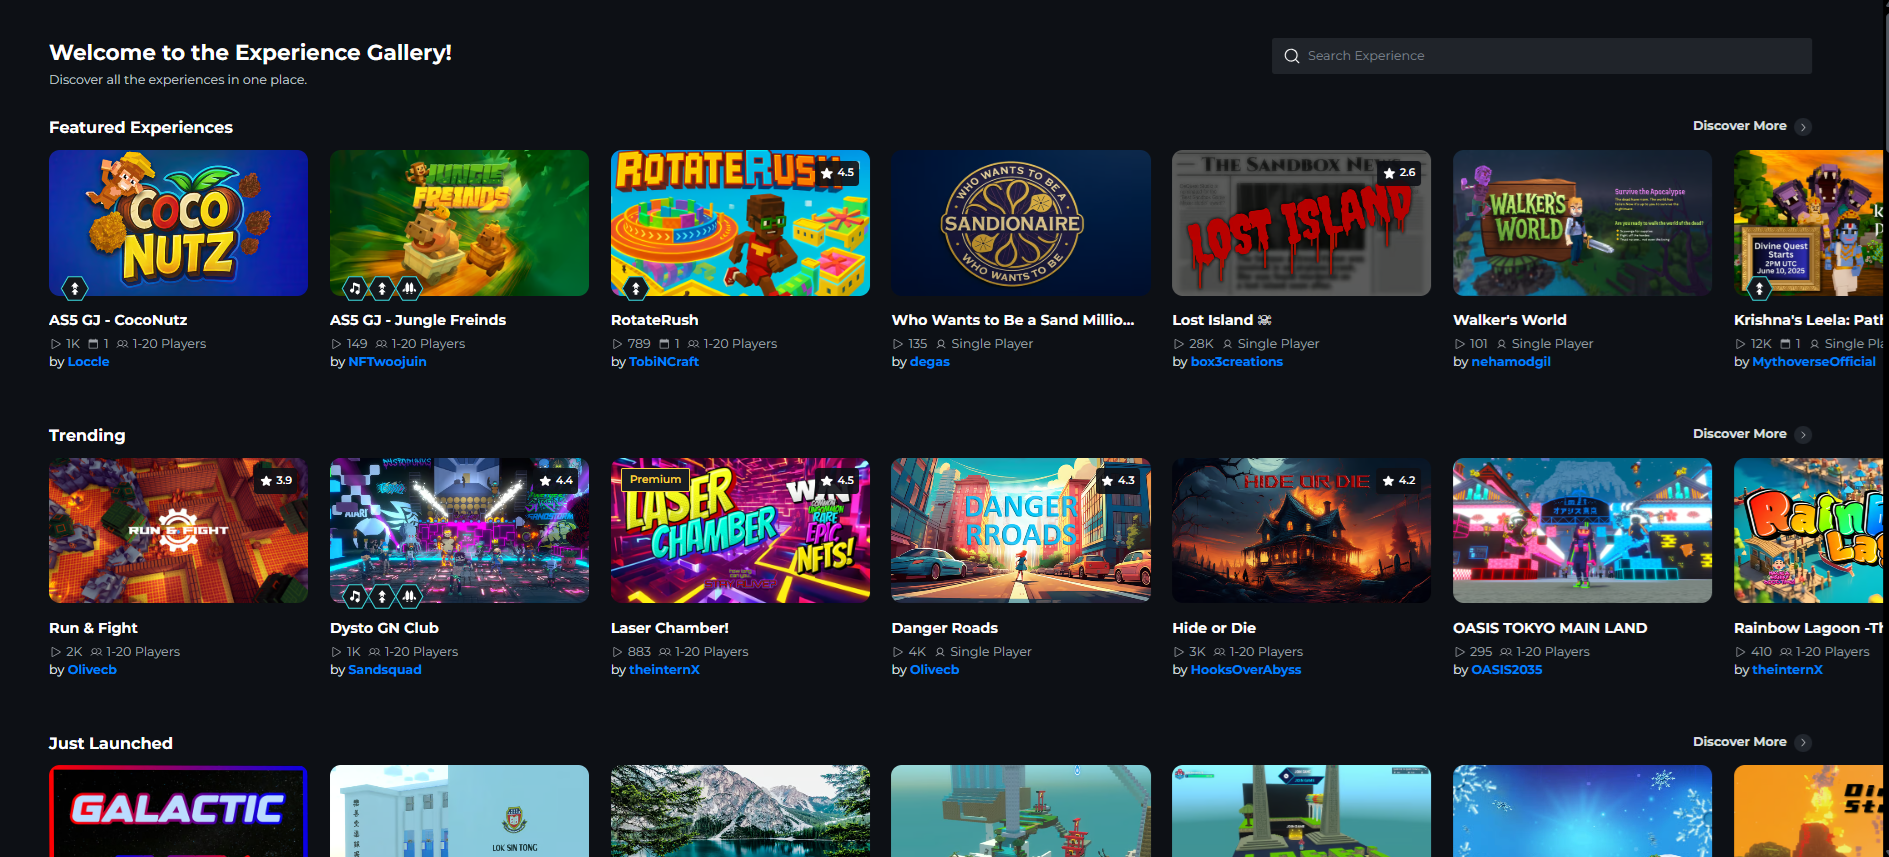
Task: Click the hexagon badge on Krishna's Leela thumbnail
Action: [x=1759, y=289]
